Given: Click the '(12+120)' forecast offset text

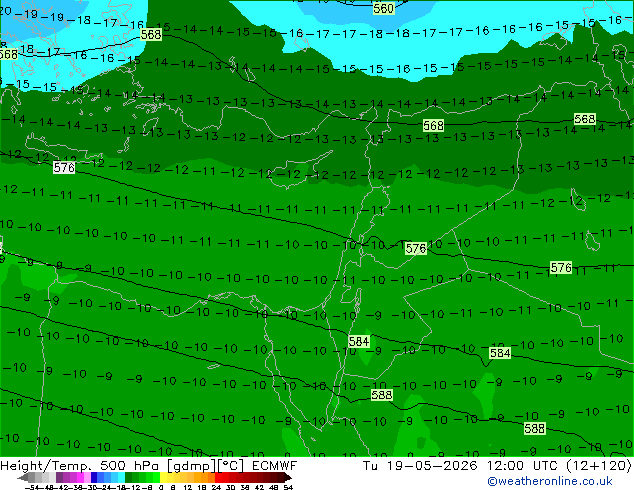Looking at the screenshot, I should click(x=598, y=466).
